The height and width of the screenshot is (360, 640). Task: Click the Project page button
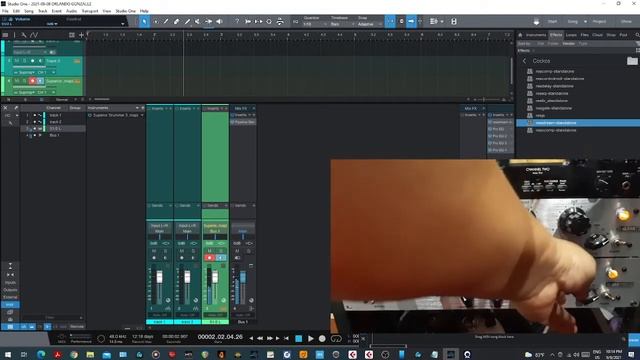599,21
